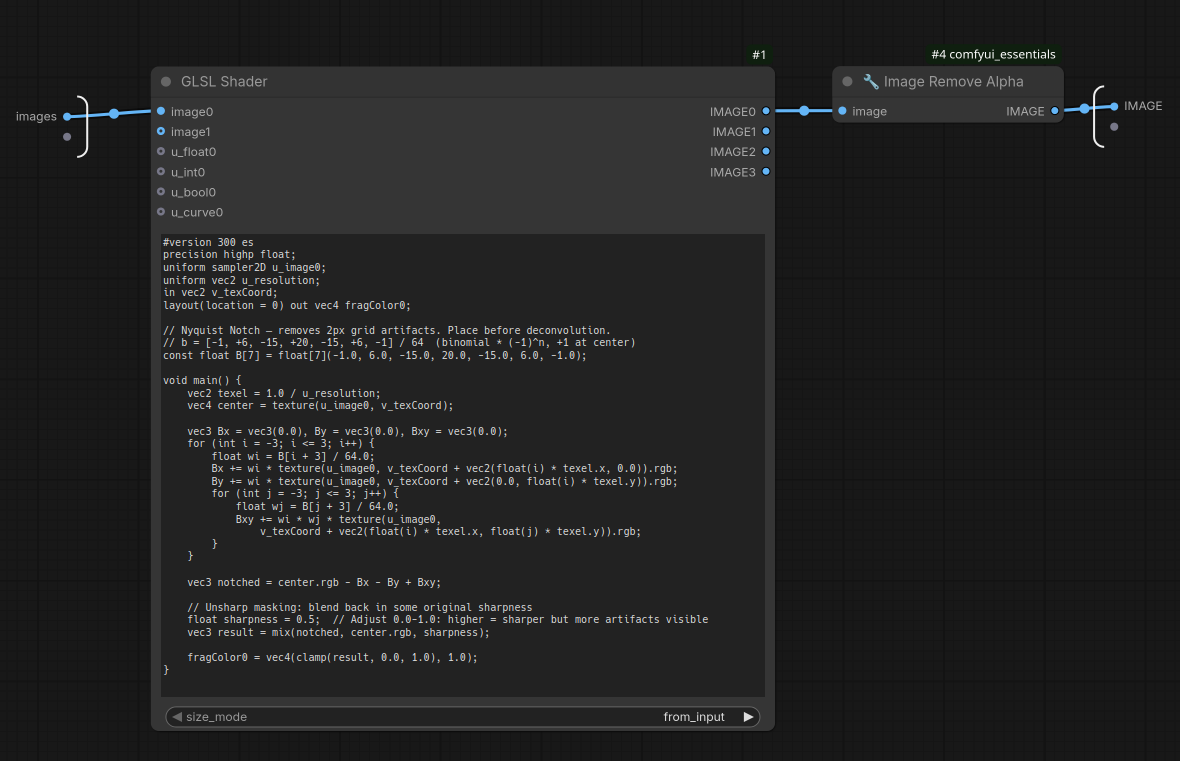The width and height of the screenshot is (1180, 761).
Task: Click the u_curve0 input socket
Action: pos(161,212)
